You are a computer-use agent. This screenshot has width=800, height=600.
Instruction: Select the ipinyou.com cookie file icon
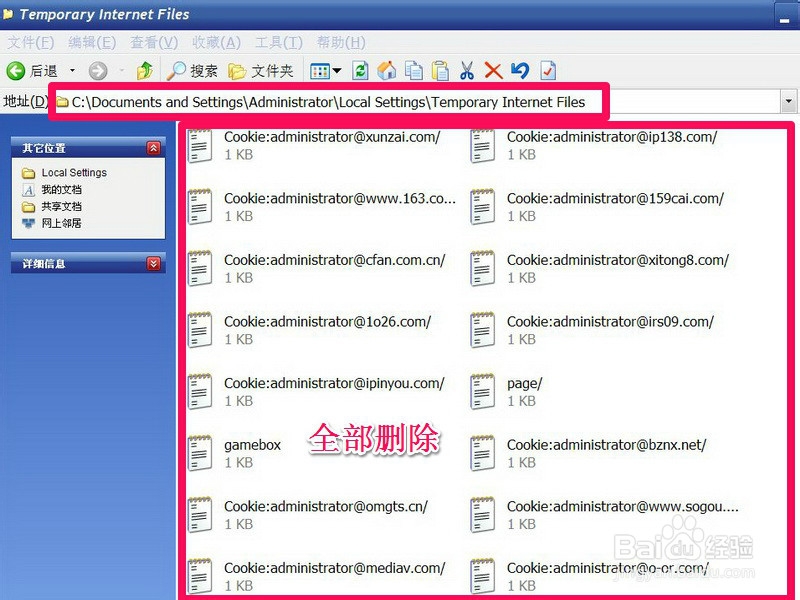click(x=199, y=392)
